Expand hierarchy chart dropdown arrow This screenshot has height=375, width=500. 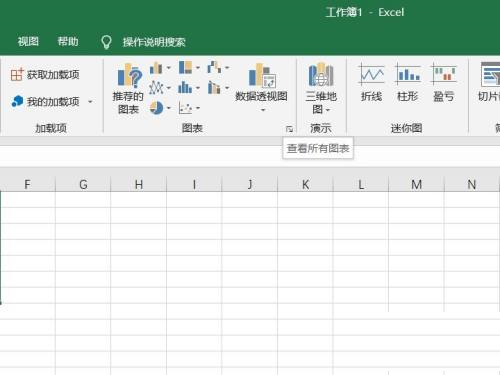point(198,68)
